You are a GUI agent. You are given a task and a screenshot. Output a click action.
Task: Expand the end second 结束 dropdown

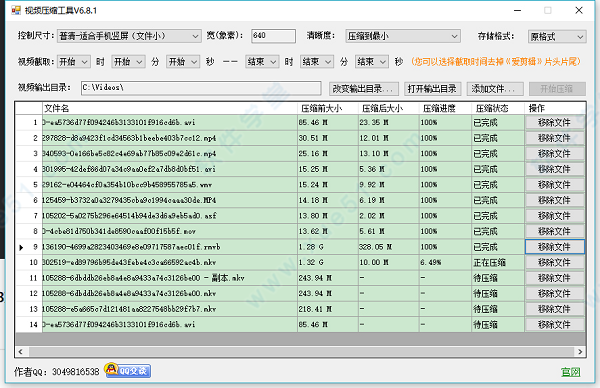[372, 62]
